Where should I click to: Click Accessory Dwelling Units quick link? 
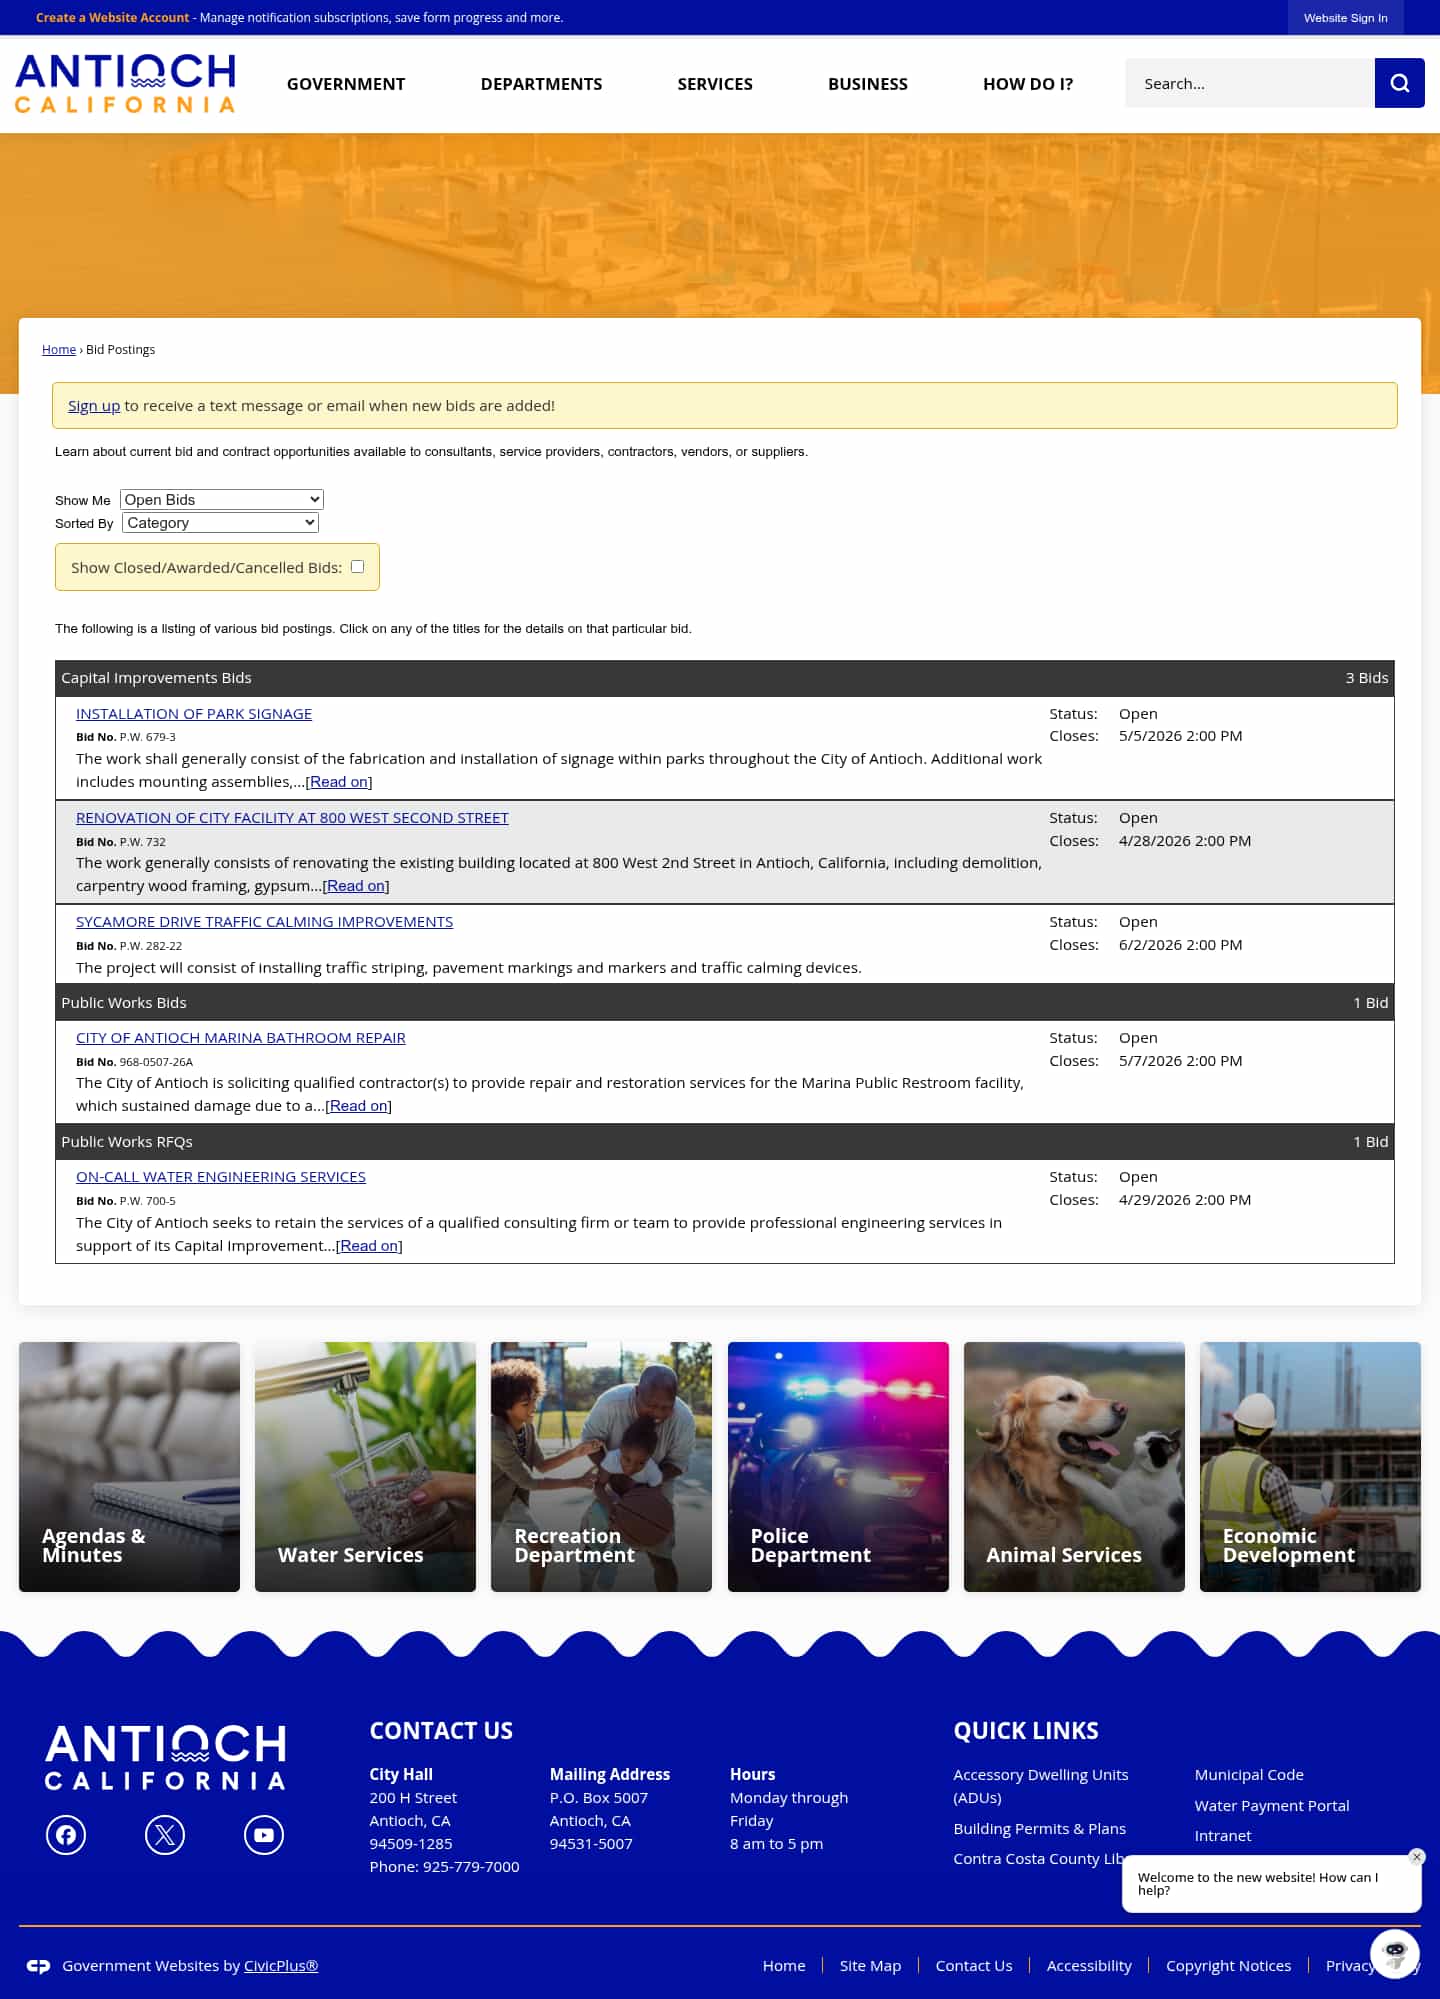tap(1041, 1785)
